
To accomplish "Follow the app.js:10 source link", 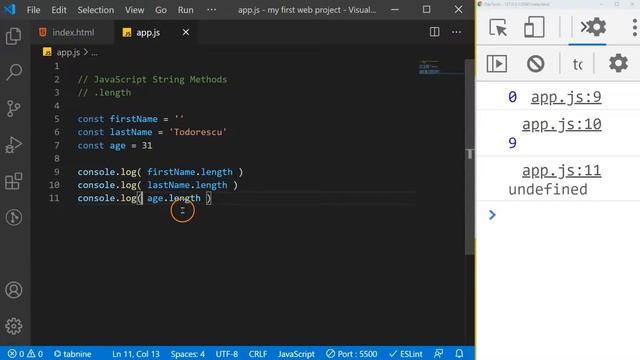I will pyautogui.click(x=562, y=124).
